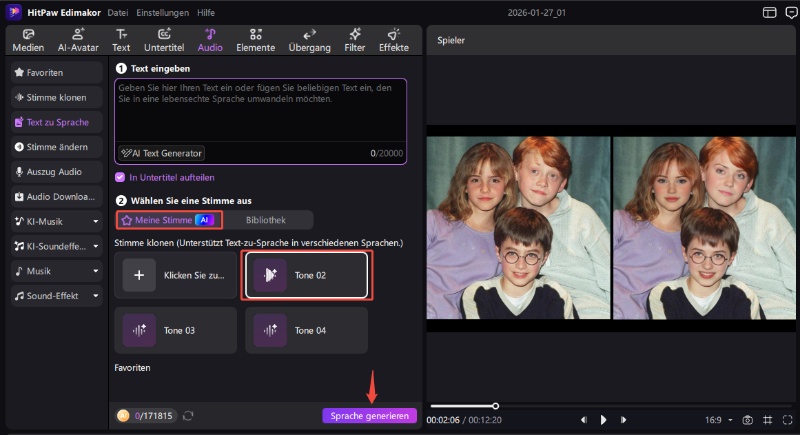
Task: Click the playback progress slider handle
Action: click(x=495, y=406)
